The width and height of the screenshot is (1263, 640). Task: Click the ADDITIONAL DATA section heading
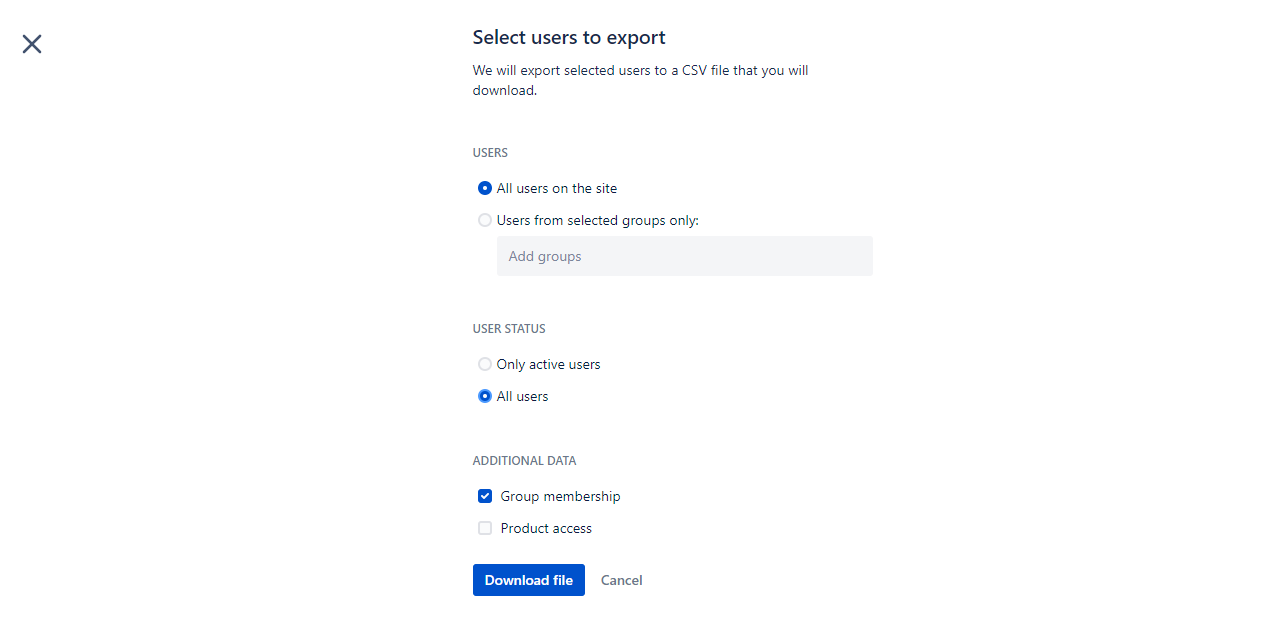[524, 461]
